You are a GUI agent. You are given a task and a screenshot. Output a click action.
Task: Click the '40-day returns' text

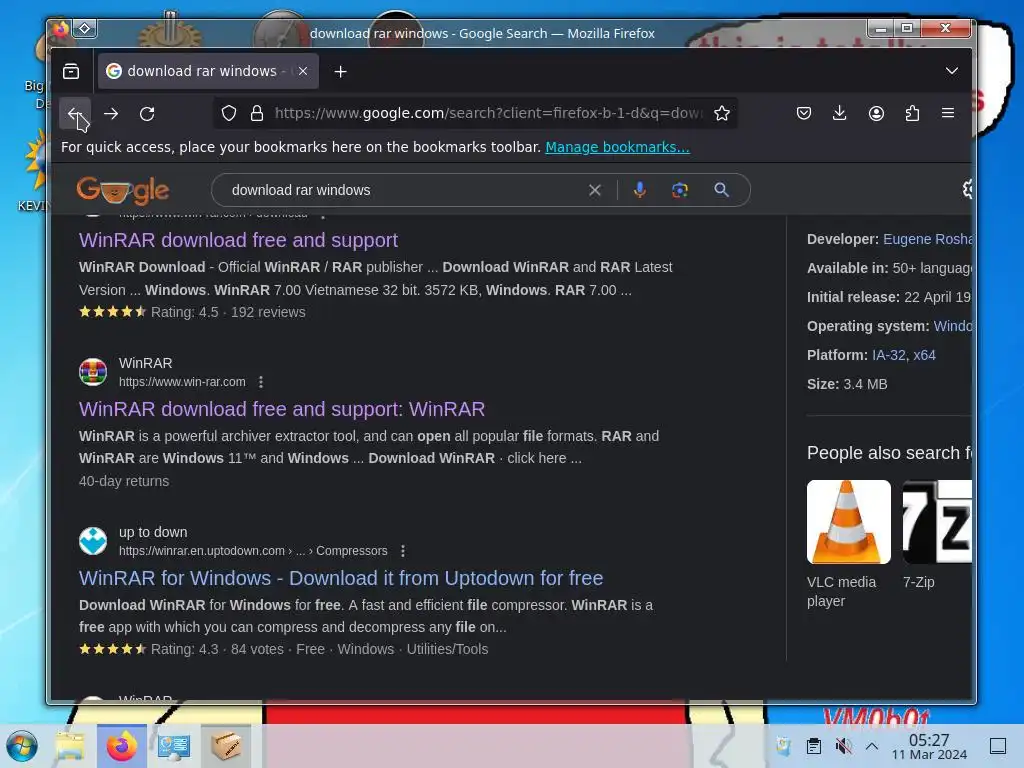[124, 481]
